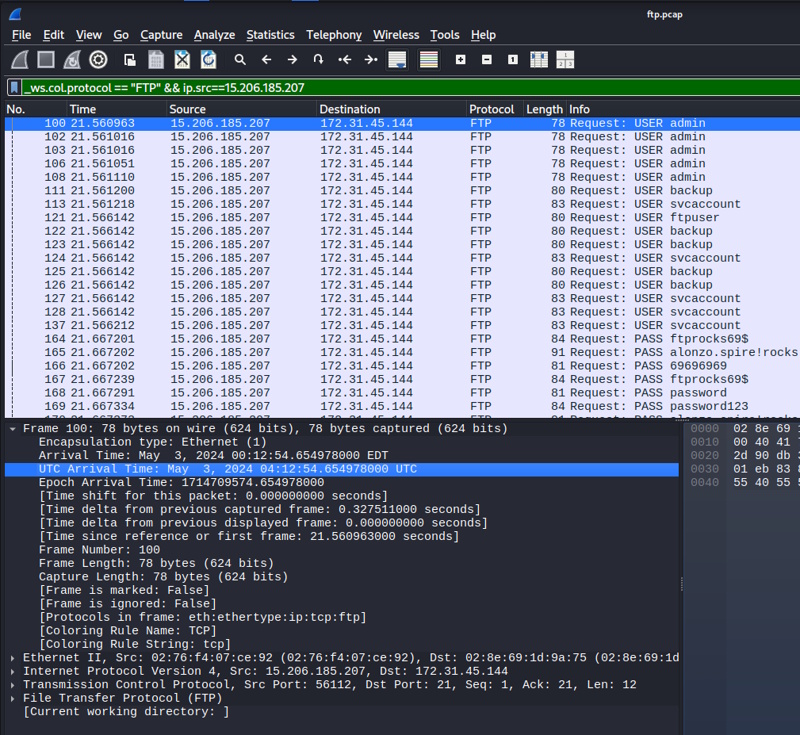Select packet 164 PASS ftprocks69$ row
Viewport: 800px width, 735px height.
click(x=402, y=339)
